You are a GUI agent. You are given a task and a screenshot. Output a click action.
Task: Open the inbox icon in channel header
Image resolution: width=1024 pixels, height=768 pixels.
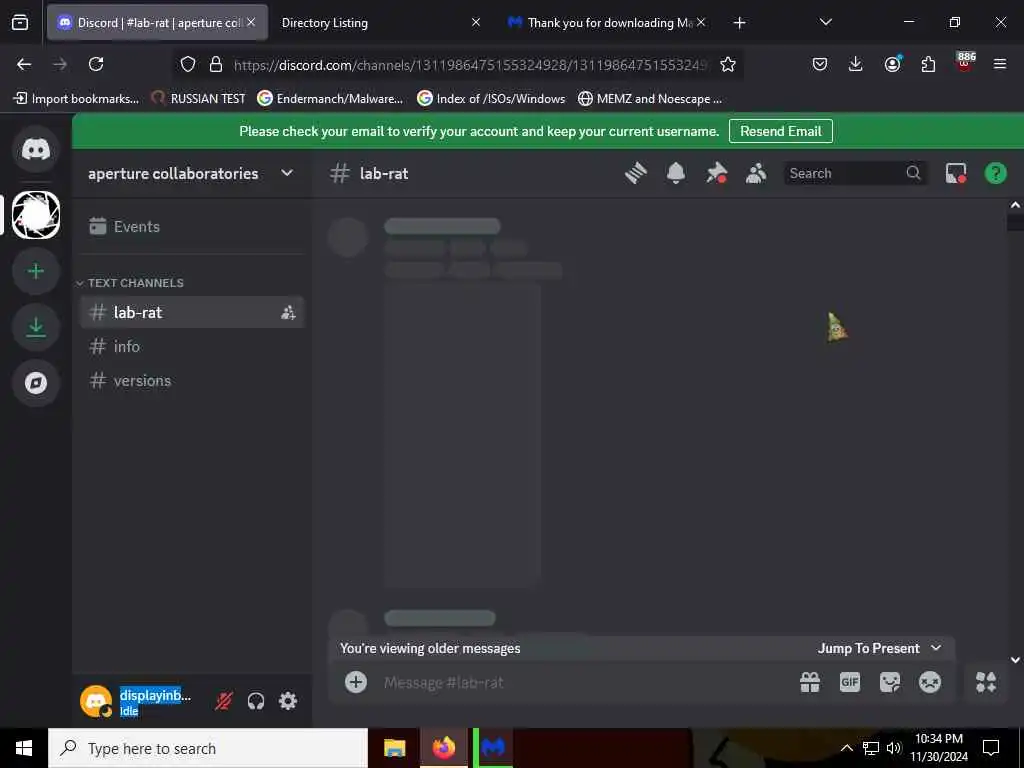(956, 173)
